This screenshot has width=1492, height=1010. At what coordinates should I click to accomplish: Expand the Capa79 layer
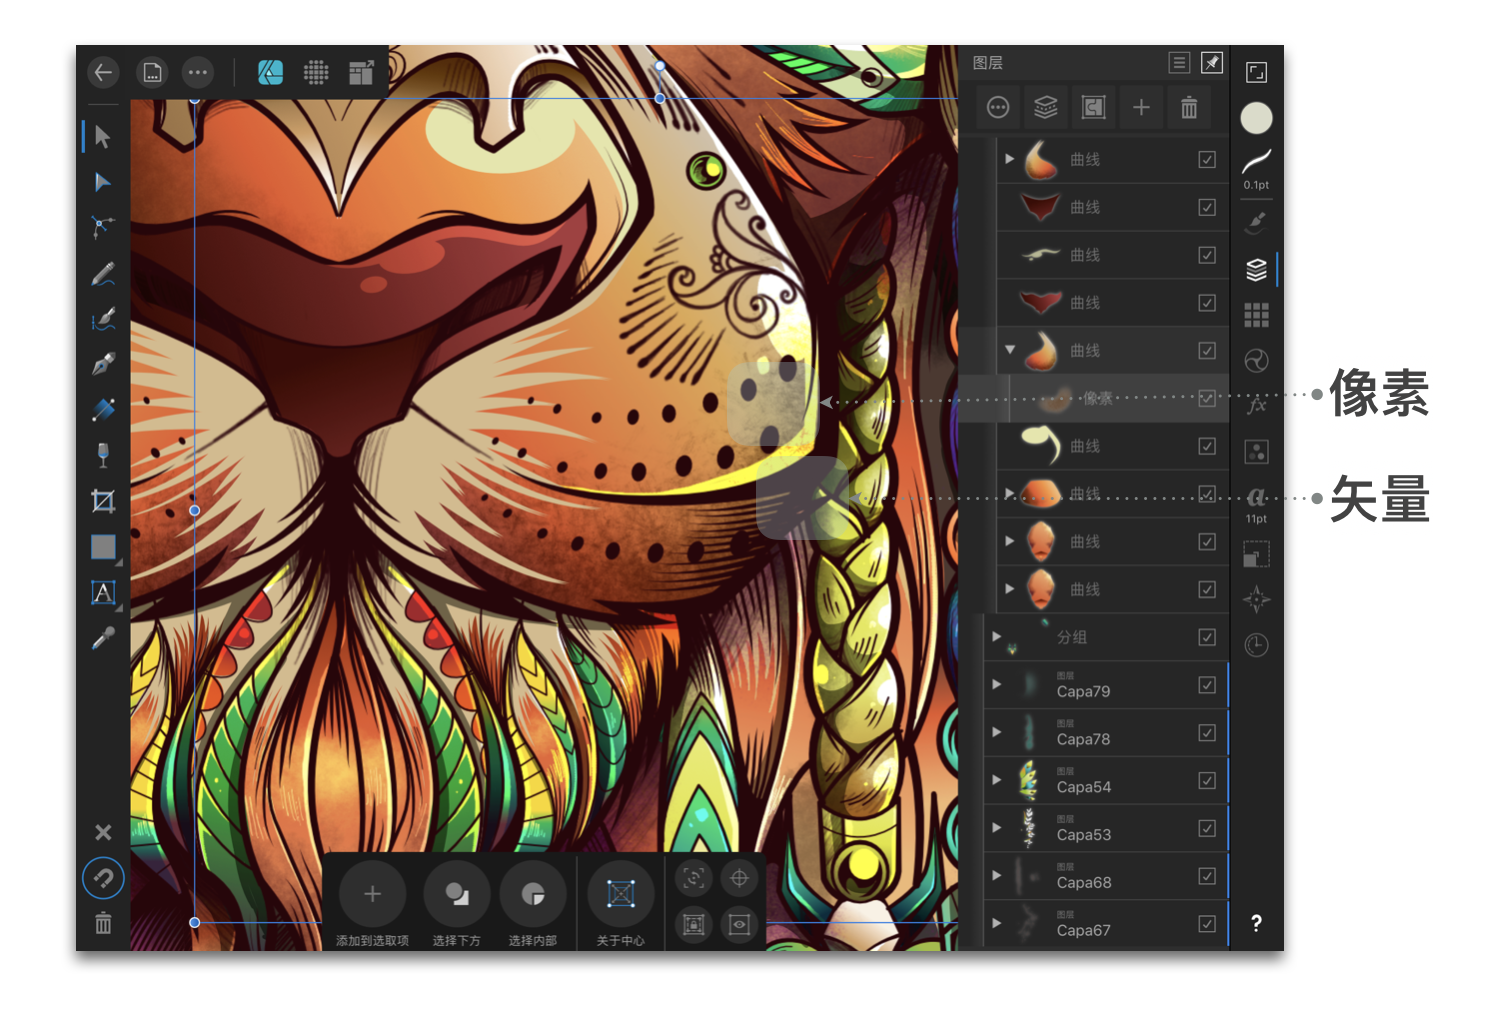point(996,684)
